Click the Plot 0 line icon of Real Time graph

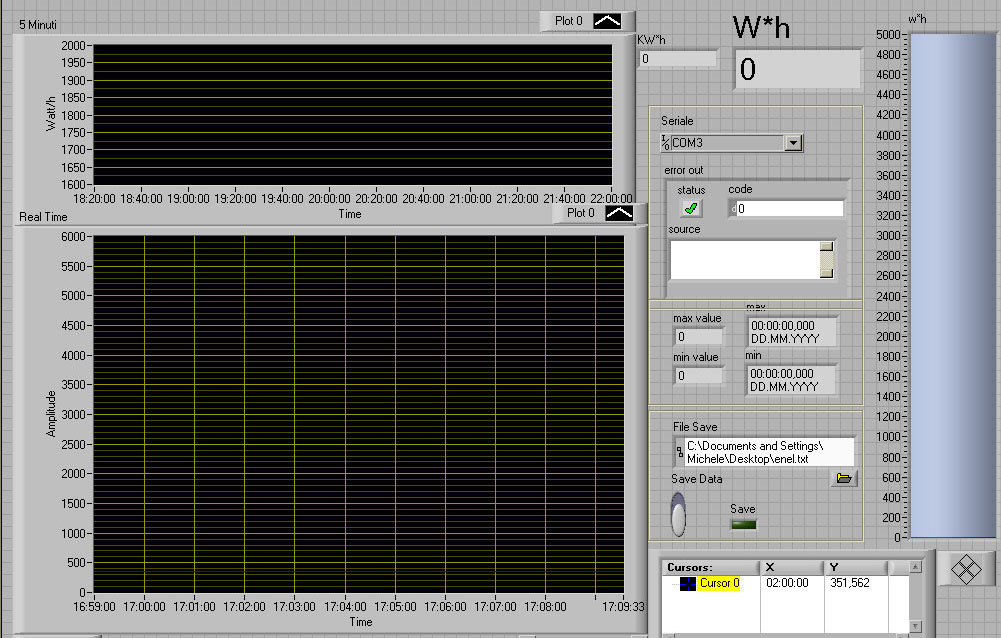coord(619,212)
